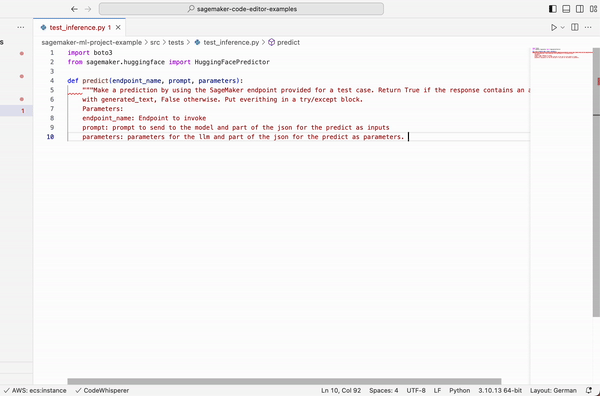The width and height of the screenshot is (600, 396).
Task: Click the 'with generated_text, False otherwise' line
Action: pos(222,99)
